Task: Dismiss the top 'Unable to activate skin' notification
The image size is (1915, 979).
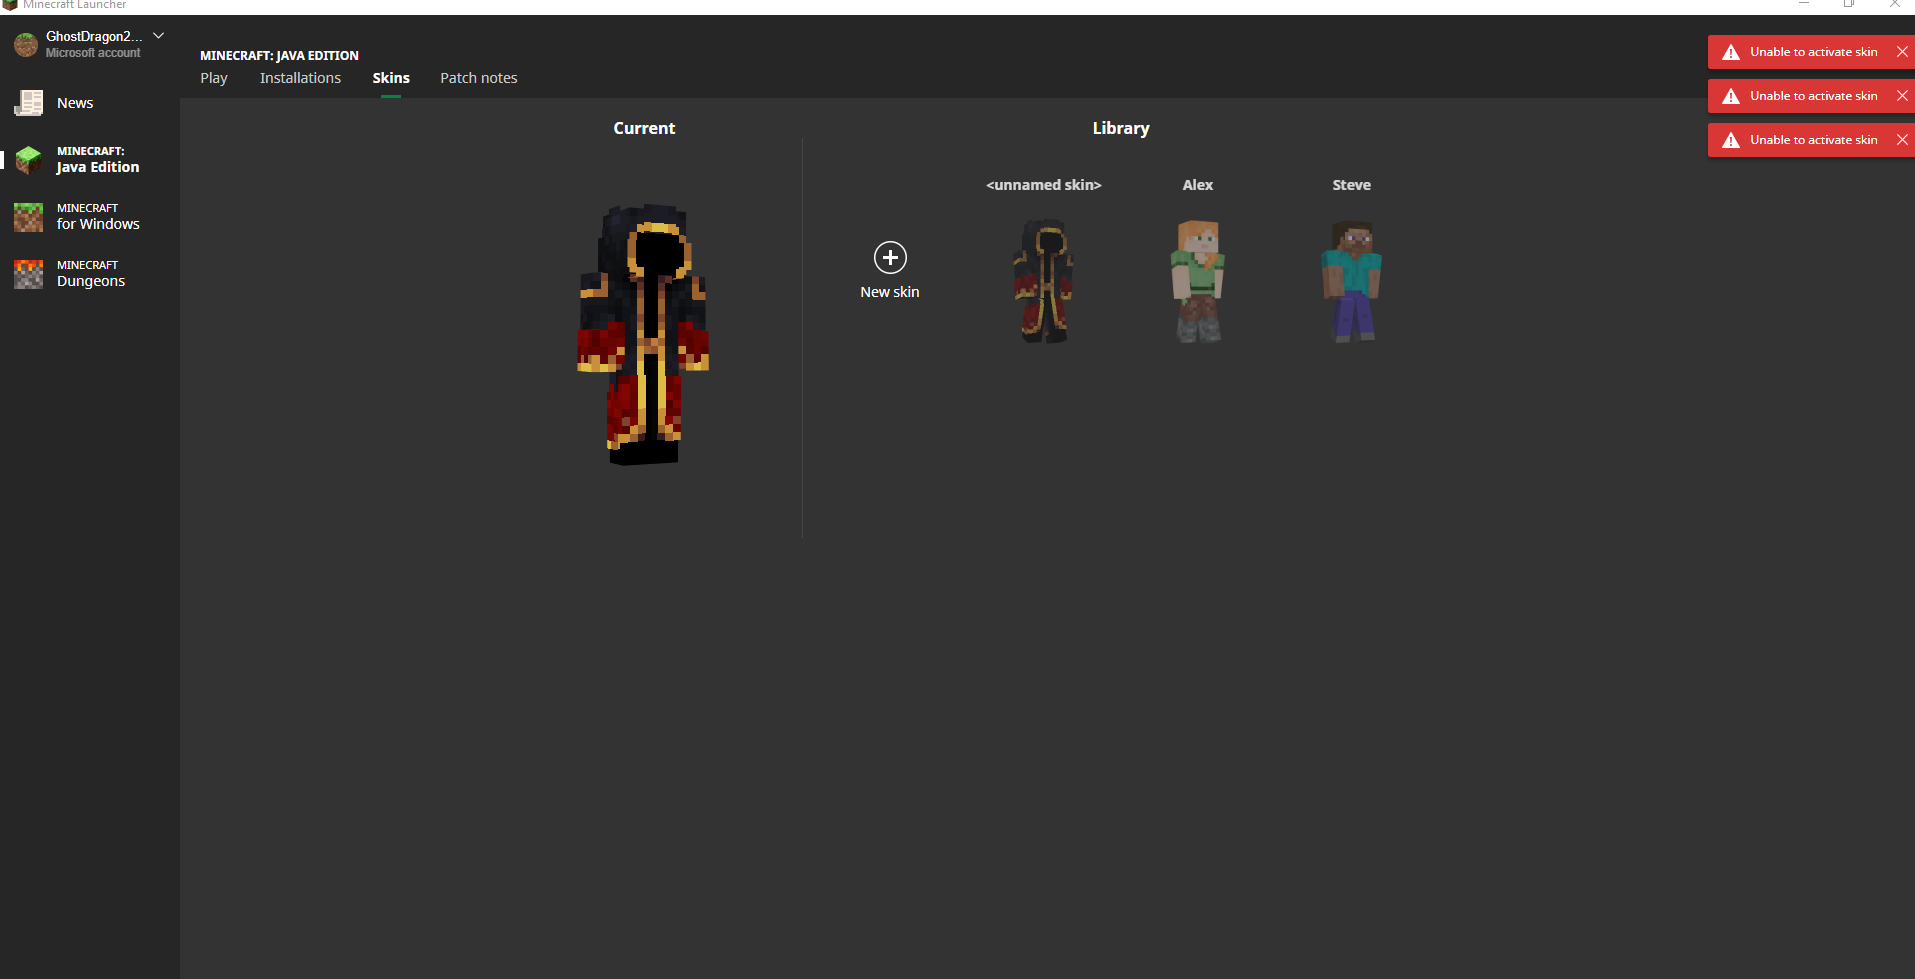Action: 1902,52
